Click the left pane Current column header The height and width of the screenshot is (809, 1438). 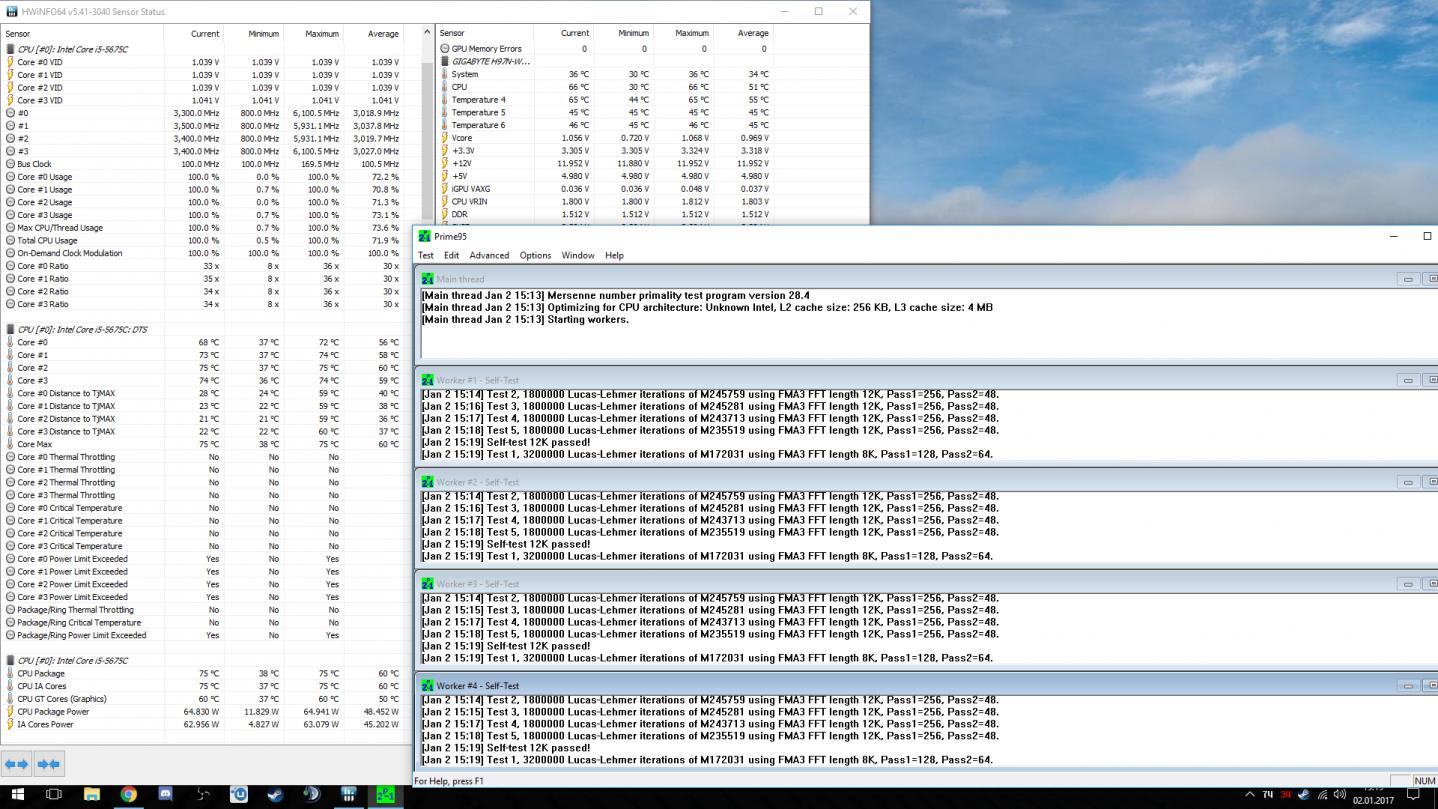(193, 34)
